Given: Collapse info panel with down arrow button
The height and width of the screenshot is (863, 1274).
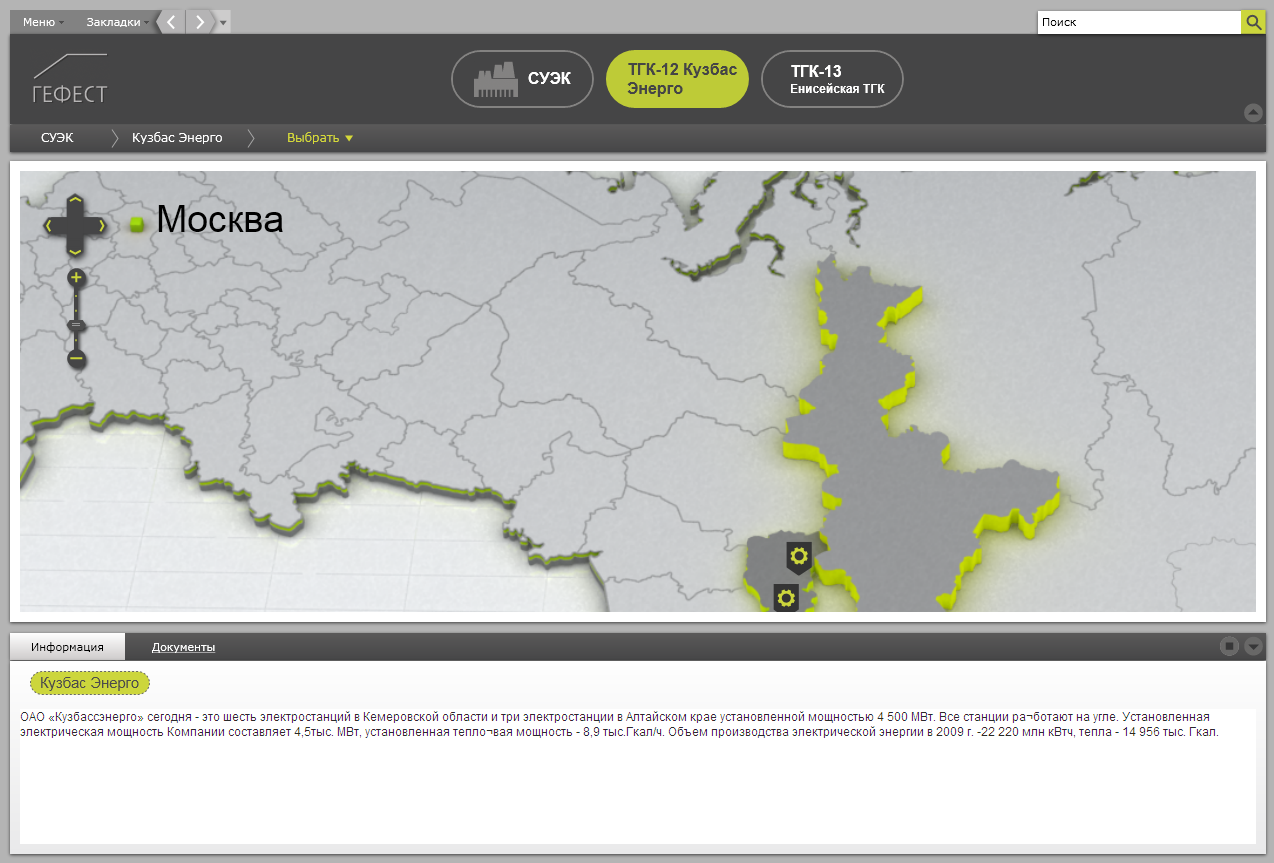Looking at the screenshot, I should pyautogui.click(x=1254, y=647).
